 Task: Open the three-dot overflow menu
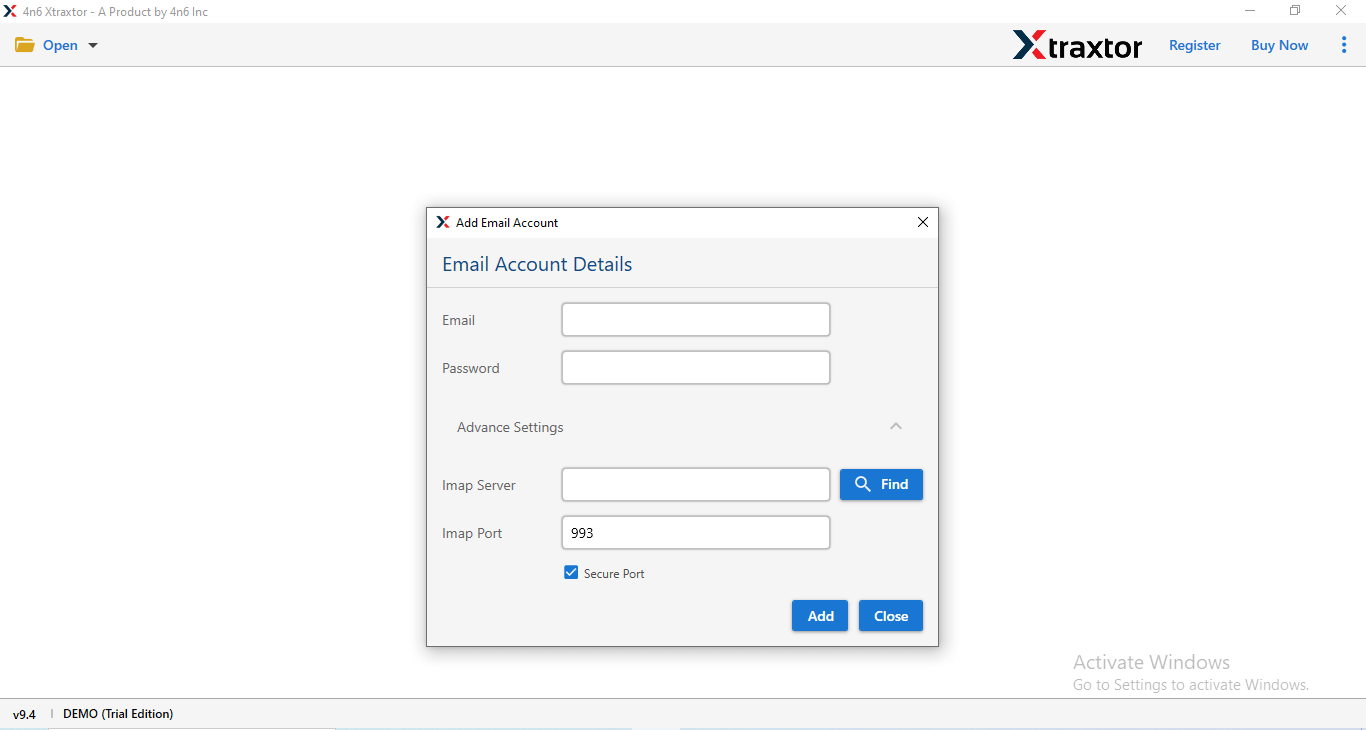click(x=1344, y=44)
